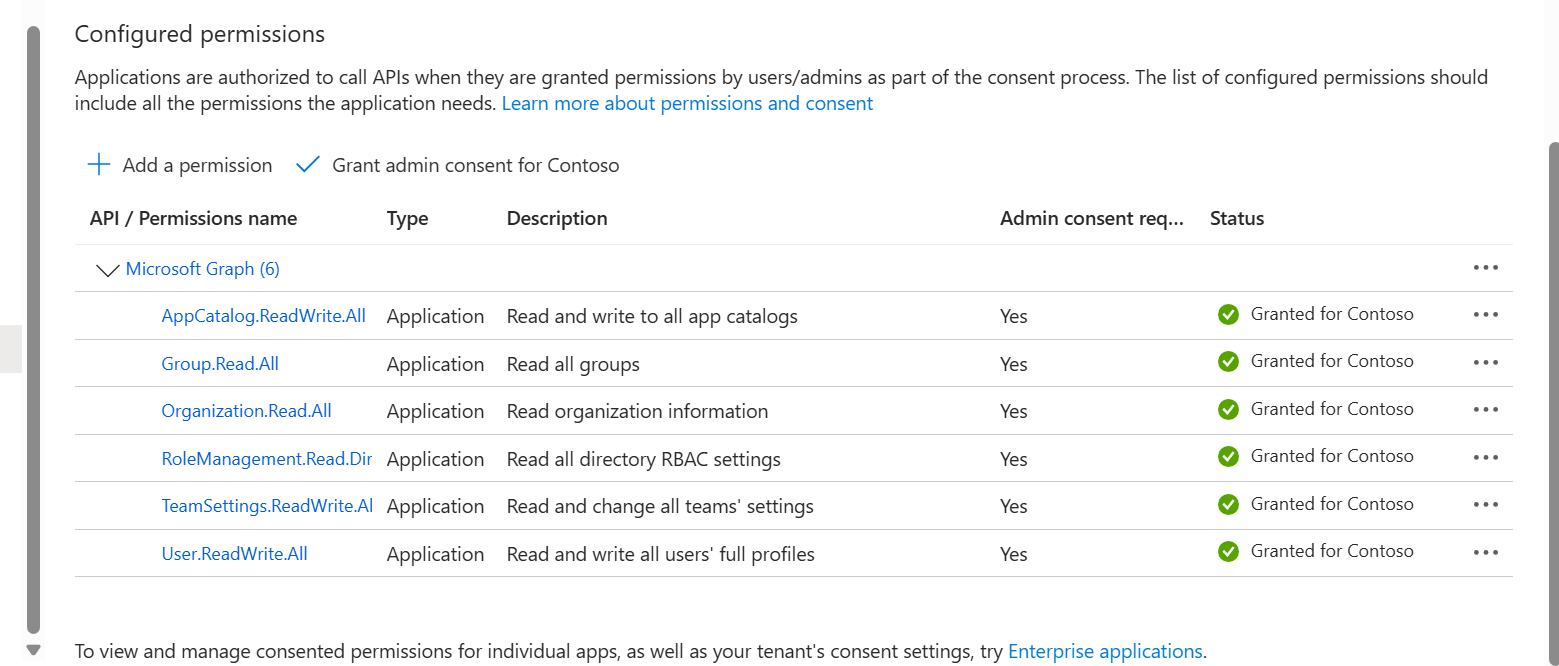The height and width of the screenshot is (666, 1559).
Task: Click the left pane scroll down arrow
Action: (x=33, y=650)
